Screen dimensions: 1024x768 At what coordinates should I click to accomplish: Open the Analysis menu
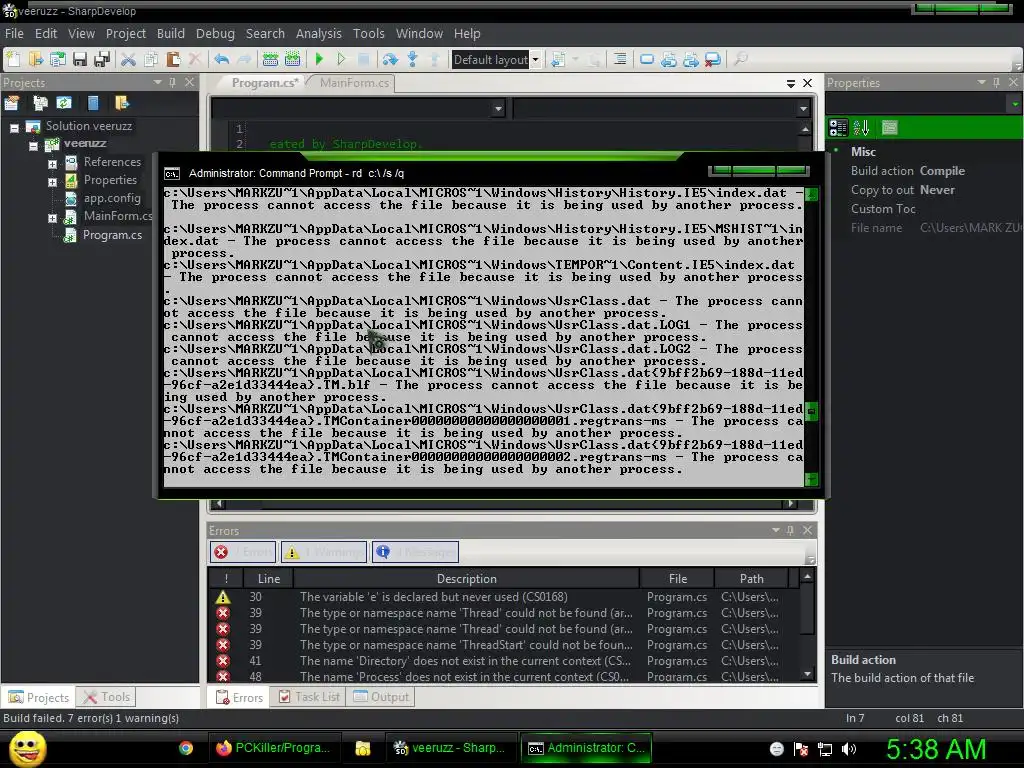[x=318, y=33]
